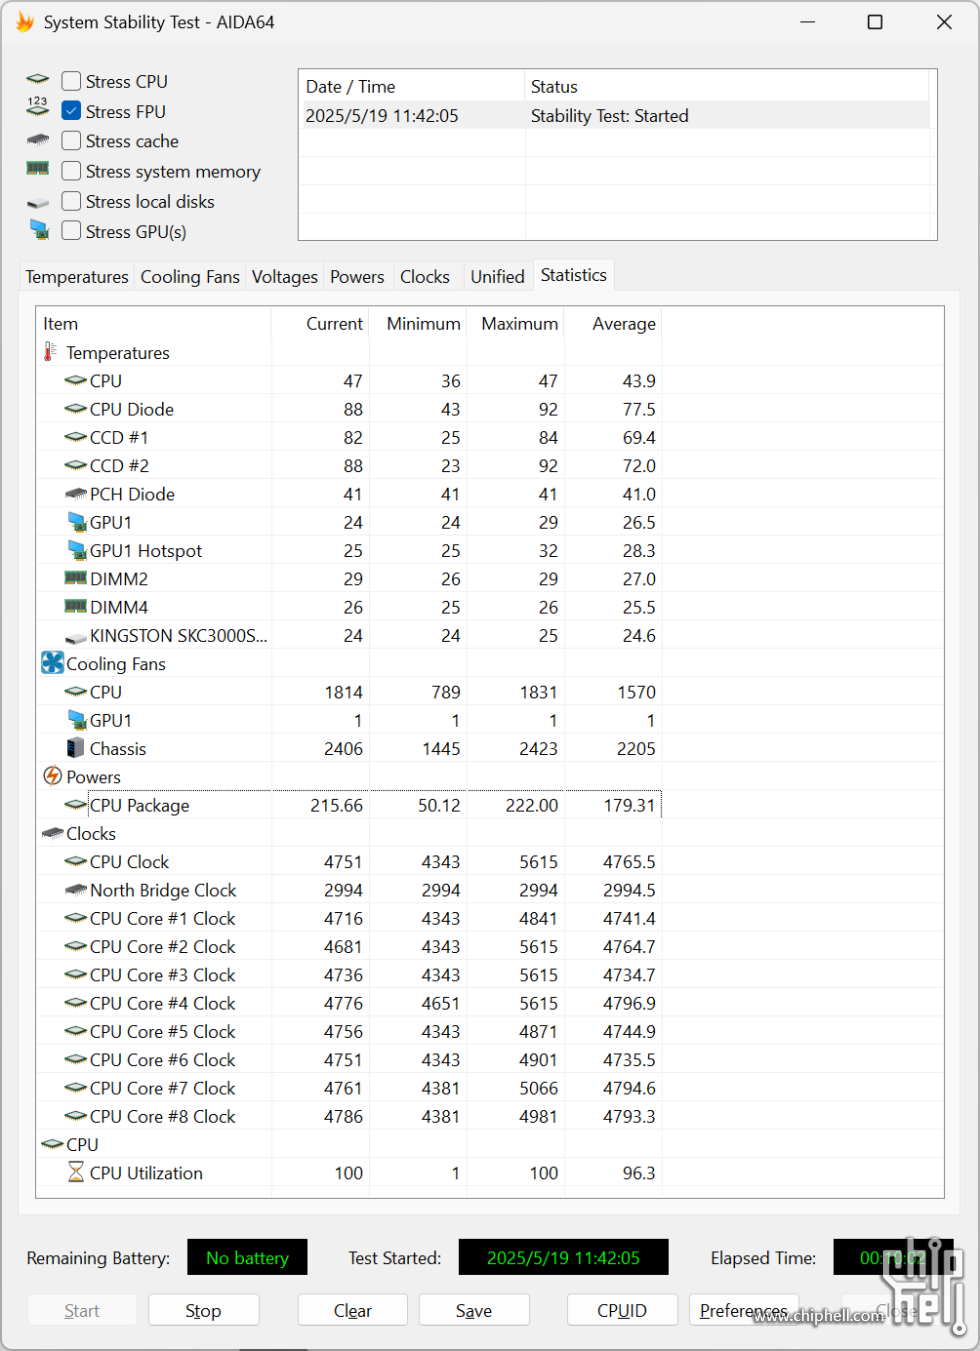
Task: Click the Minimum column header
Action: coord(418,323)
